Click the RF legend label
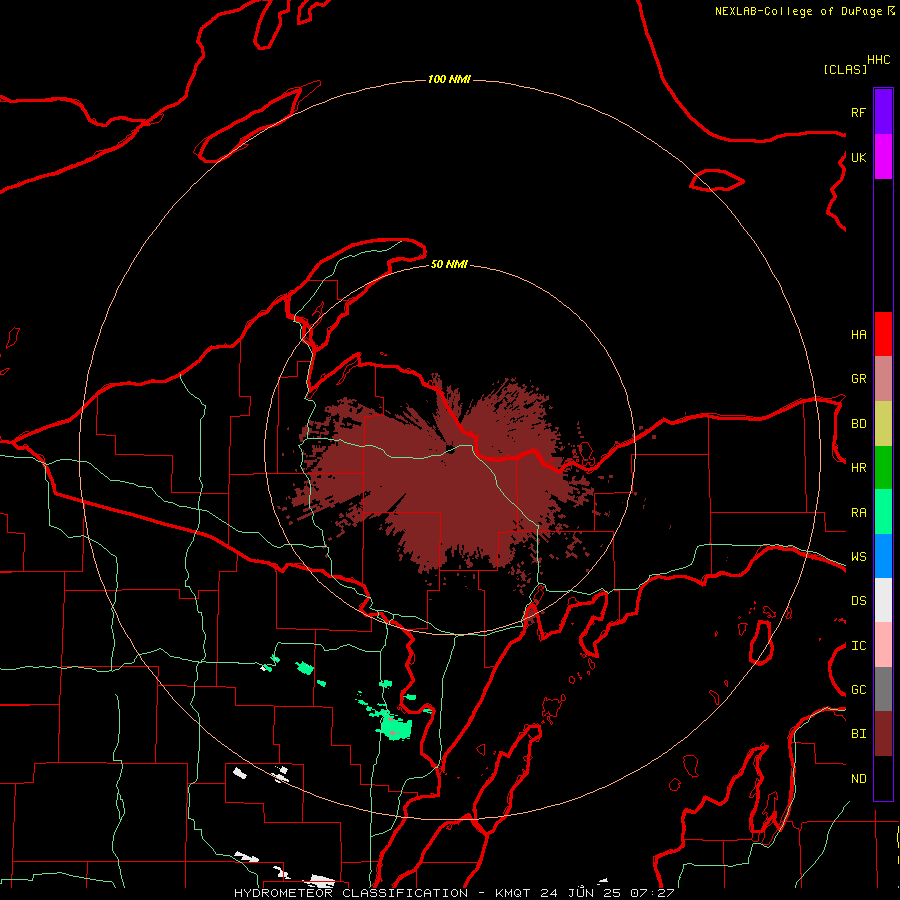The width and height of the screenshot is (900, 900). click(x=858, y=113)
